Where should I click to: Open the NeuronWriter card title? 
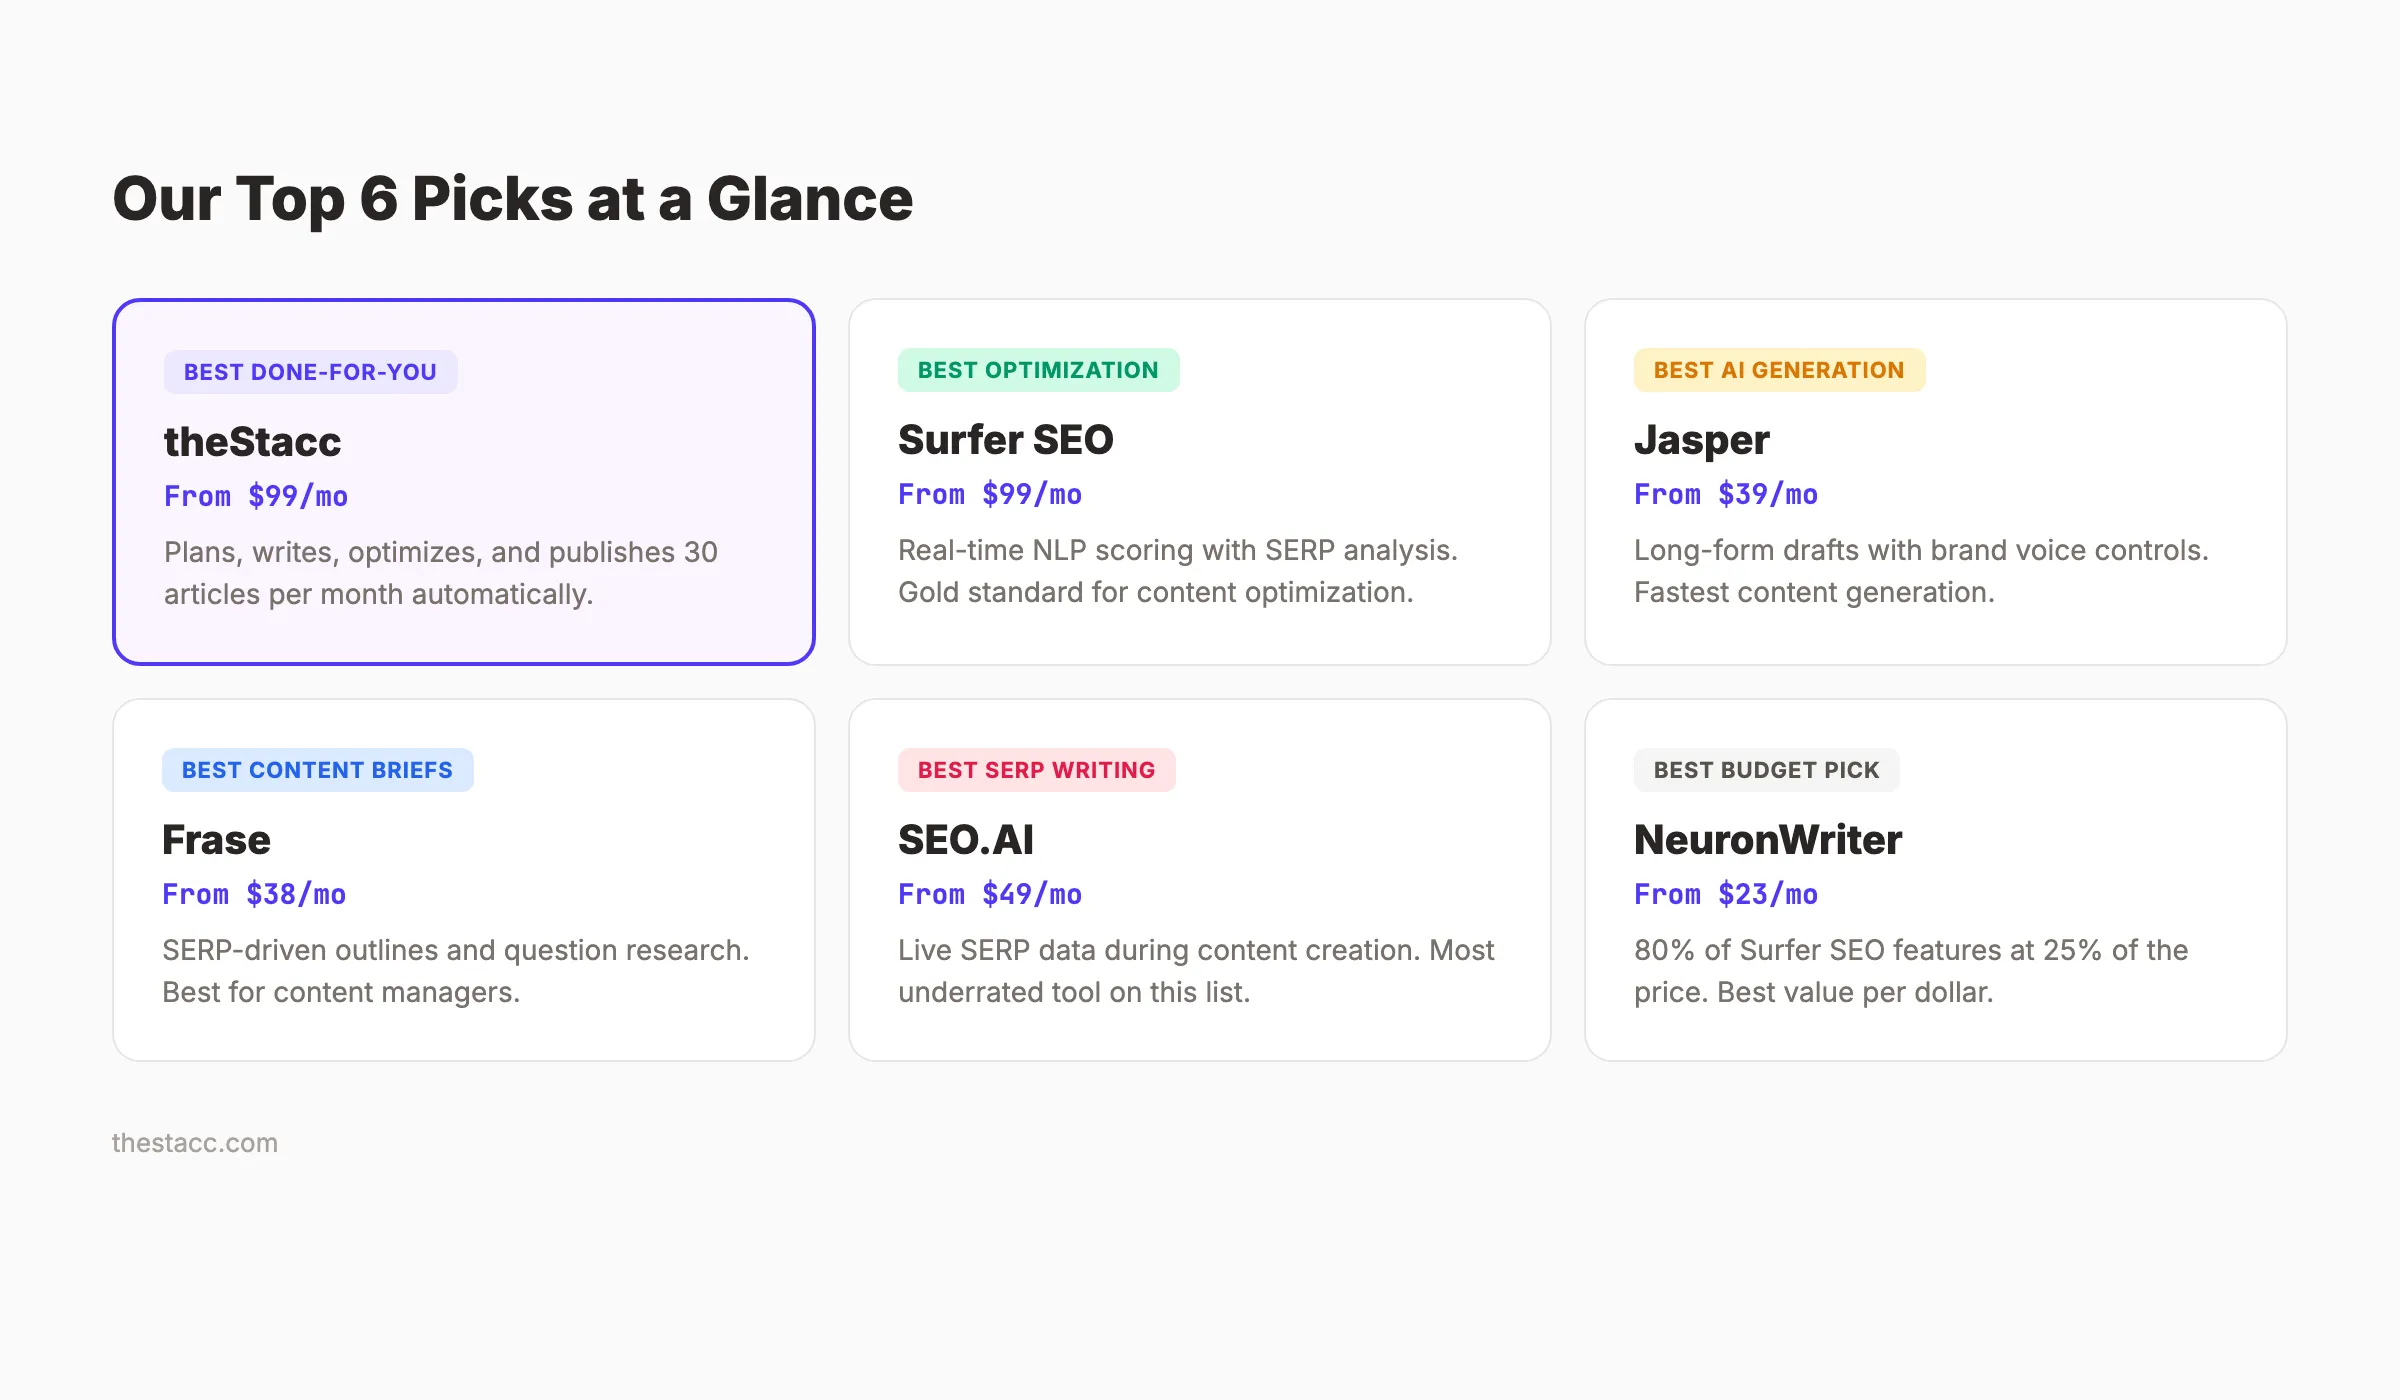click(1767, 840)
